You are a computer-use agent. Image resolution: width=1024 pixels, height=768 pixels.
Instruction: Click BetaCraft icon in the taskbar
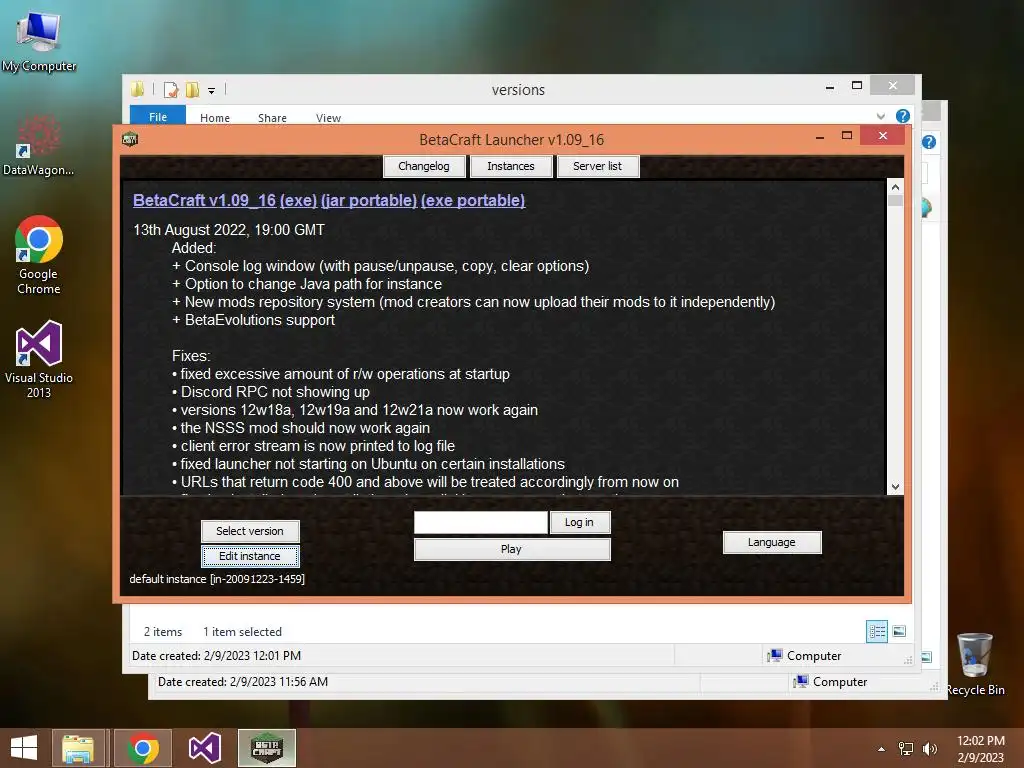pyautogui.click(x=266, y=748)
